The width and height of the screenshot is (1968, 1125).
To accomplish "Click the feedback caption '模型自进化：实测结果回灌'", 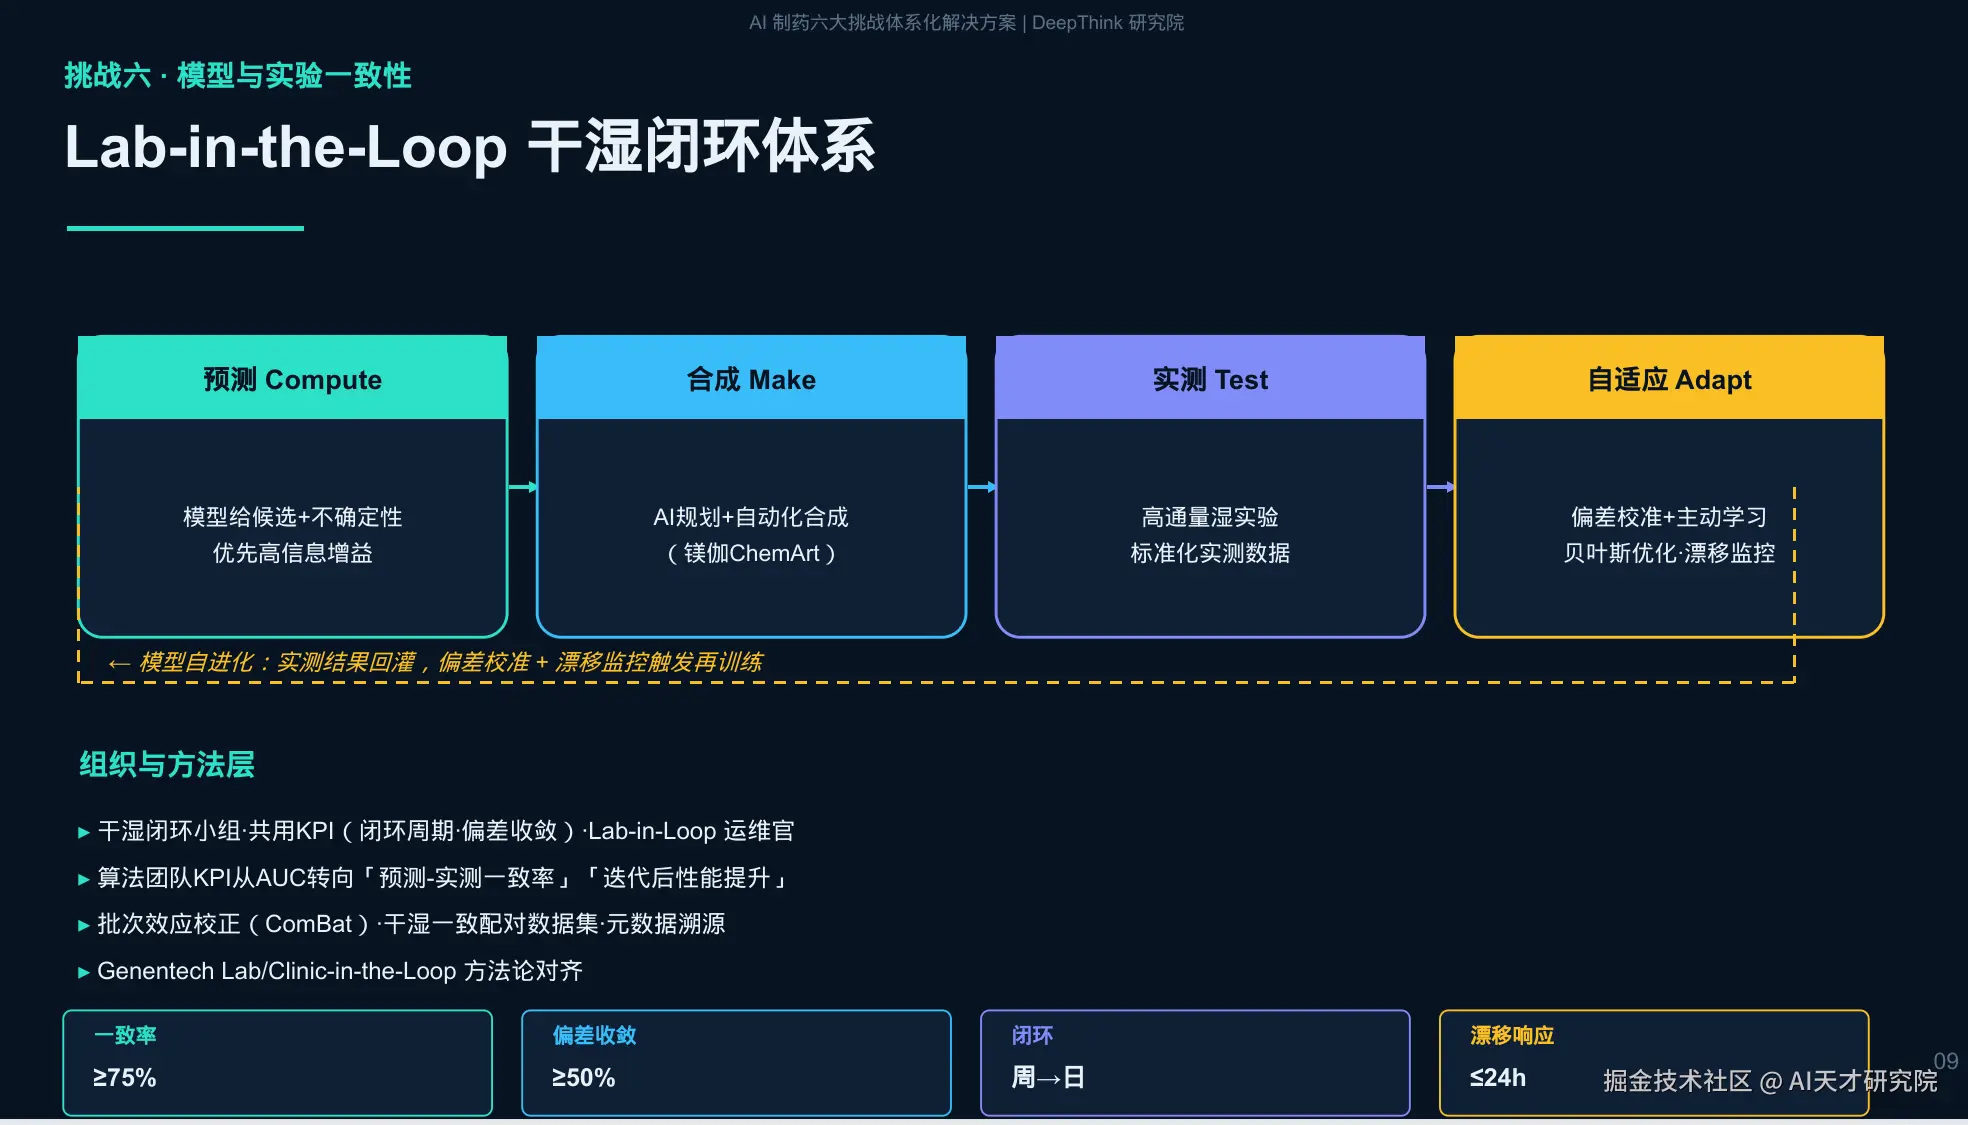I will pos(277,662).
